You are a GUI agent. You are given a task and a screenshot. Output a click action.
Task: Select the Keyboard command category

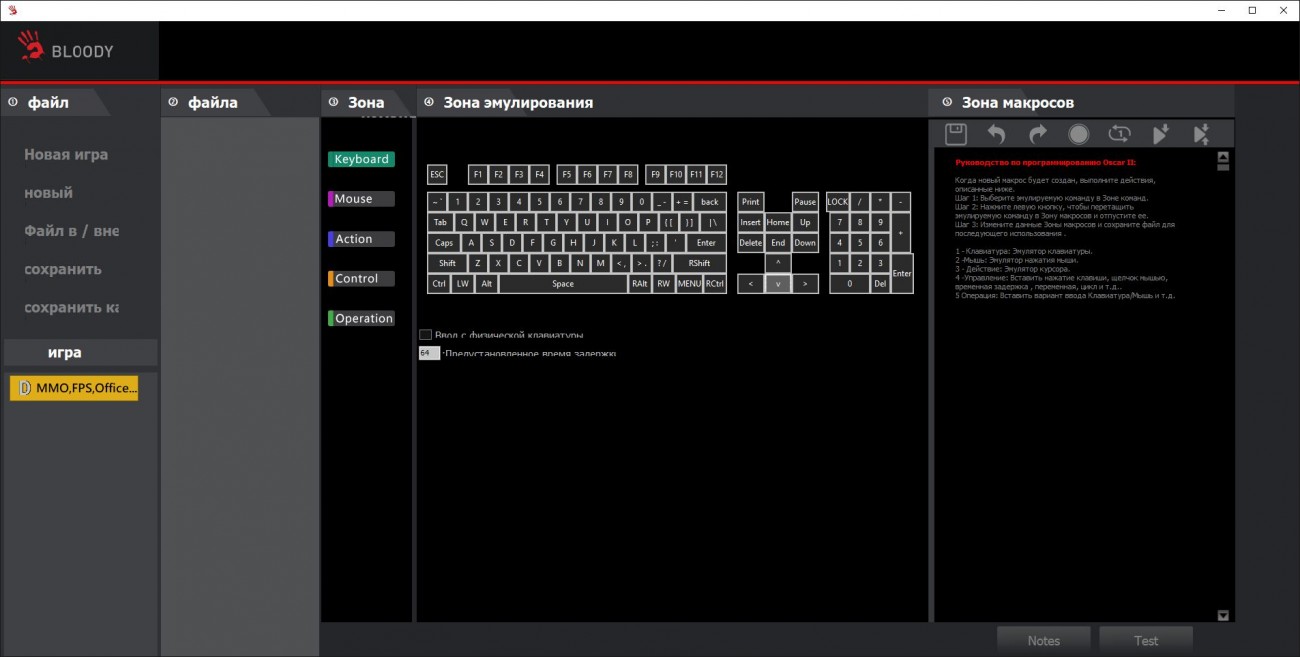coord(361,159)
